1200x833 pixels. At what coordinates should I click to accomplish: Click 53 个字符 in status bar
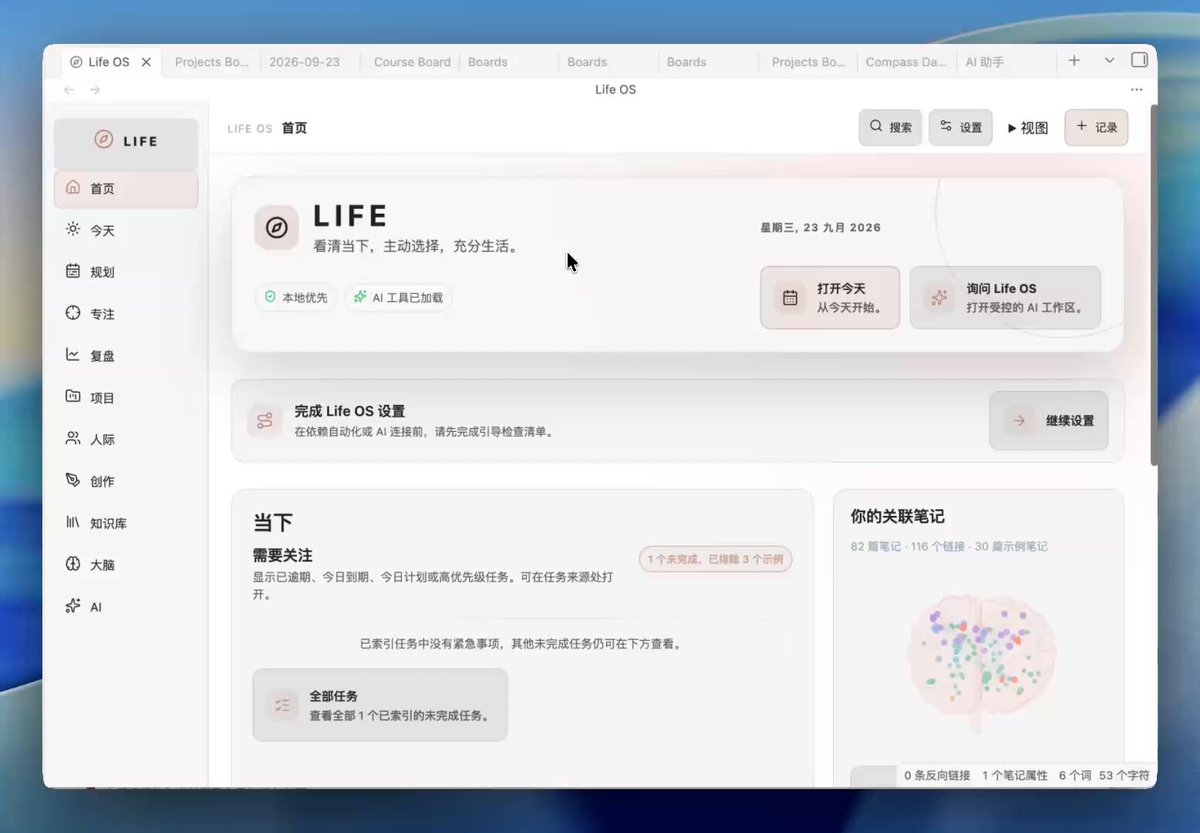(x=1124, y=775)
